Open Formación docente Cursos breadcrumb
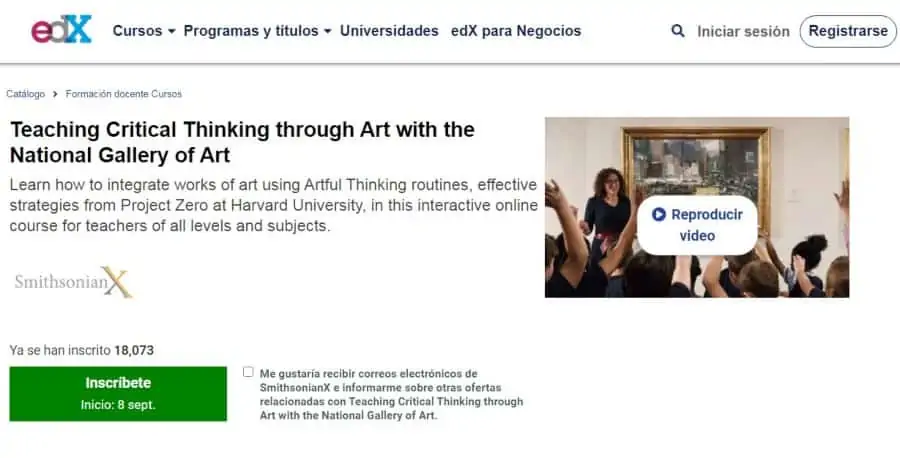This screenshot has width=900, height=458. point(123,94)
